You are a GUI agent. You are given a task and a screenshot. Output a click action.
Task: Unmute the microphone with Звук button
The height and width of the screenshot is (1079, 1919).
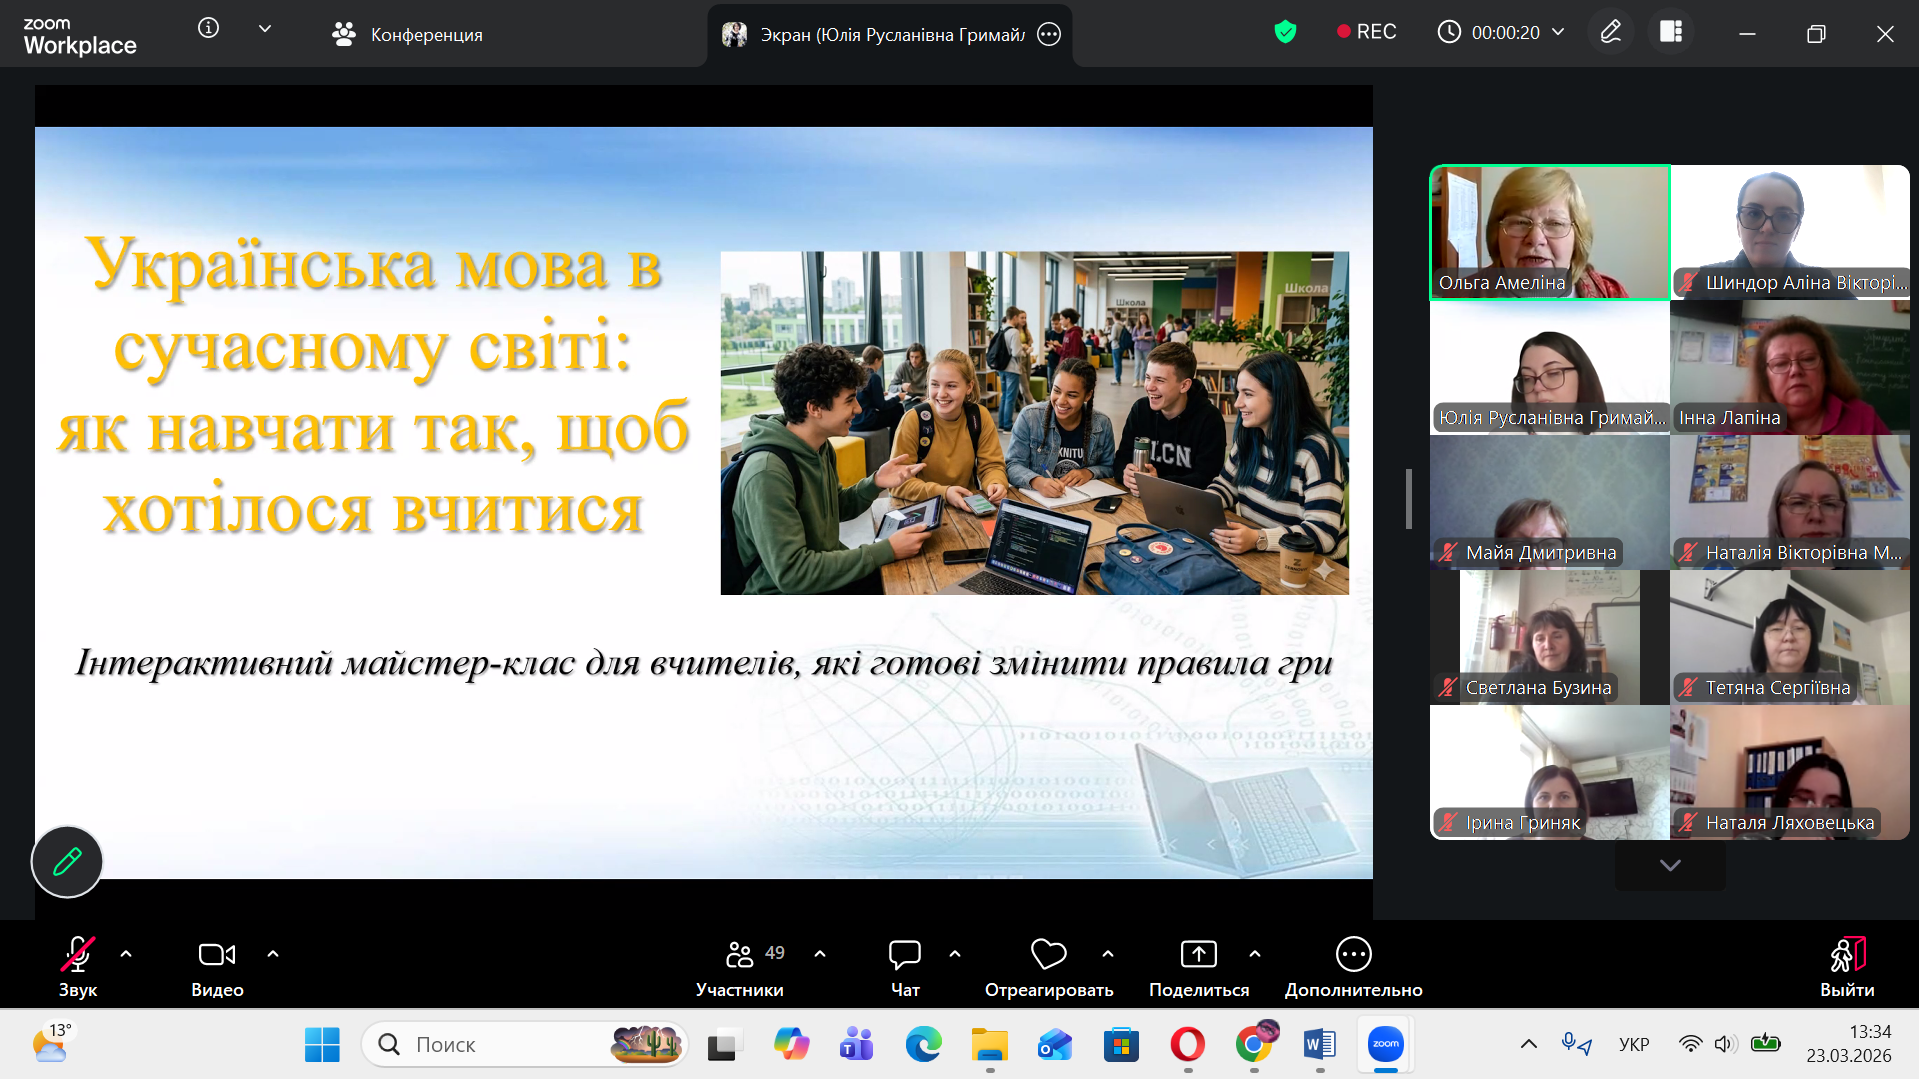pos(78,955)
